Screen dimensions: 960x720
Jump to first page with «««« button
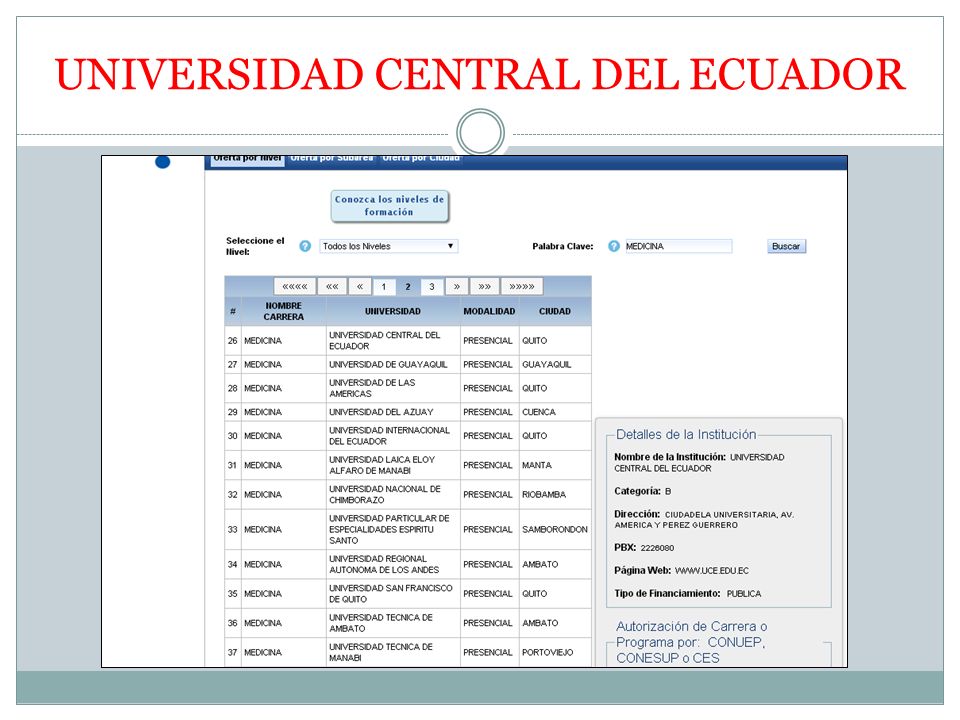[x=295, y=286]
